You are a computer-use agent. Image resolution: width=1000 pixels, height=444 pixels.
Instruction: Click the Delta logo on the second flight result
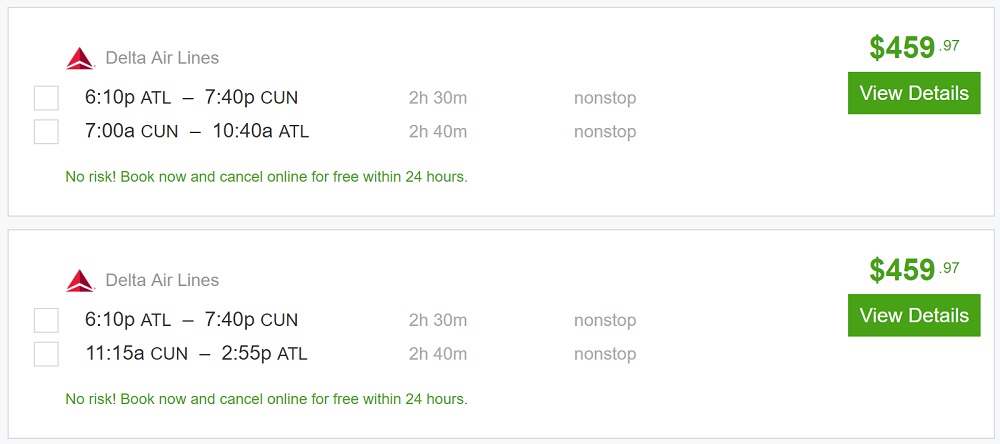click(x=79, y=281)
